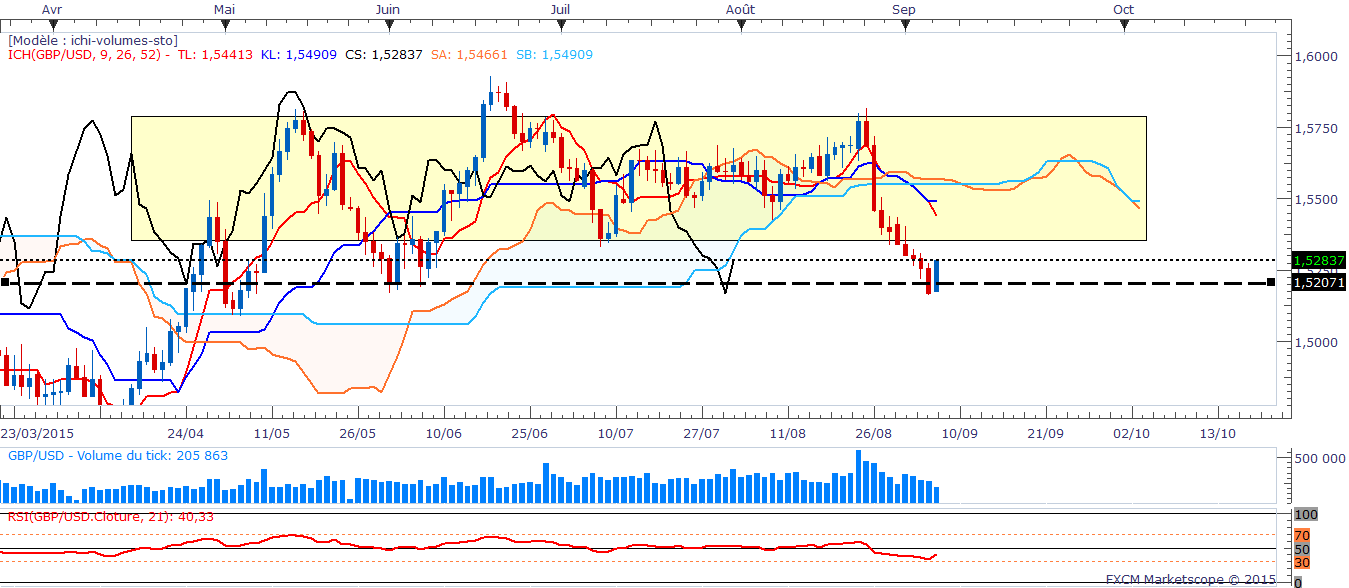The width and height of the screenshot is (1349, 588).
Task: Click the 1,6000 price level on the axis
Action: 1313,56
